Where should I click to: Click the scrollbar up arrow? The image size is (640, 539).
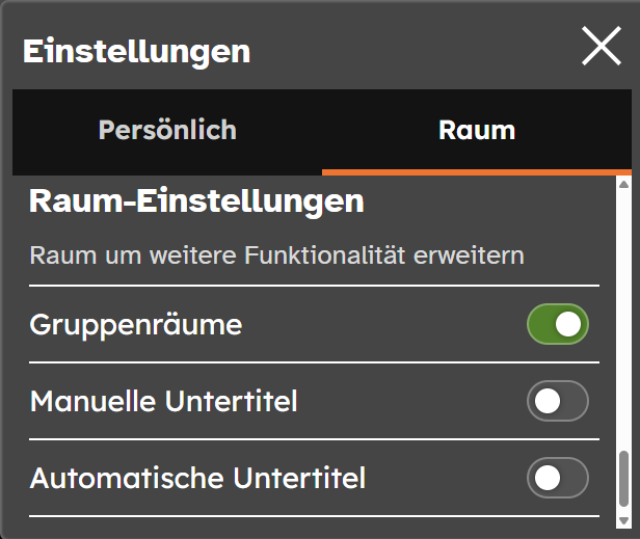625,184
